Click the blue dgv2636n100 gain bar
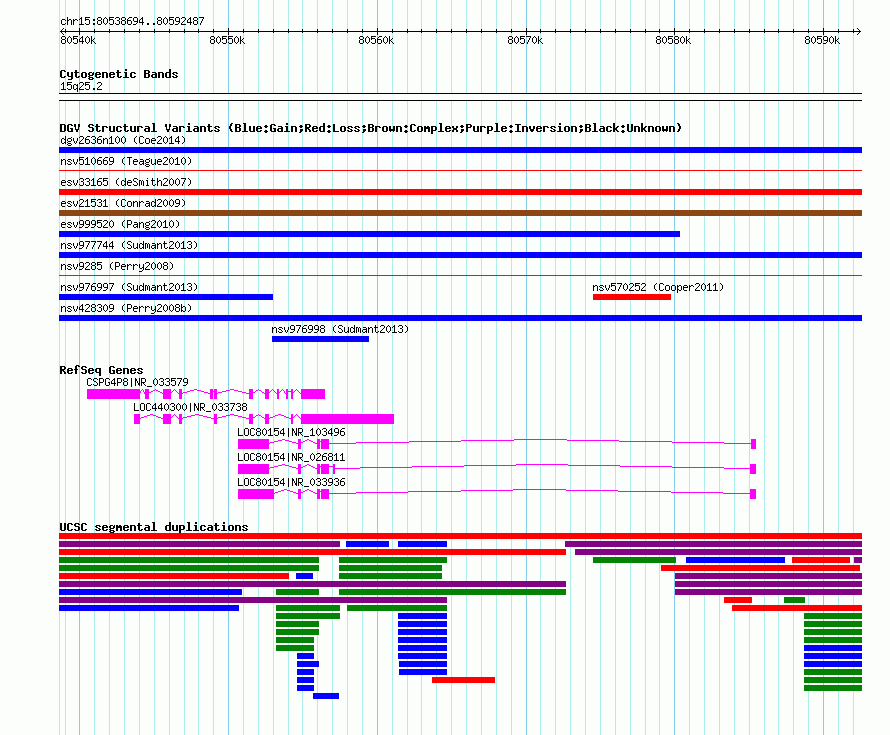Viewport: 890px width, 735px height. click(x=460, y=150)
